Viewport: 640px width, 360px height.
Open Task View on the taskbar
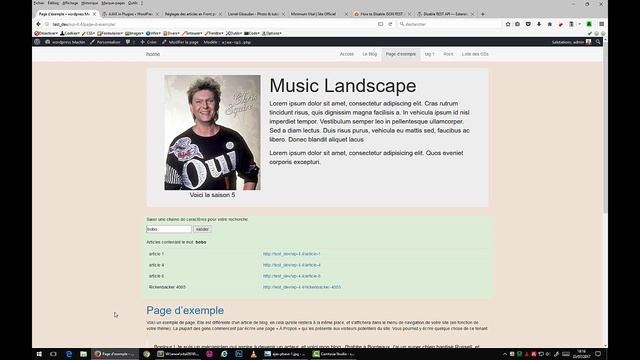[53, 354]
